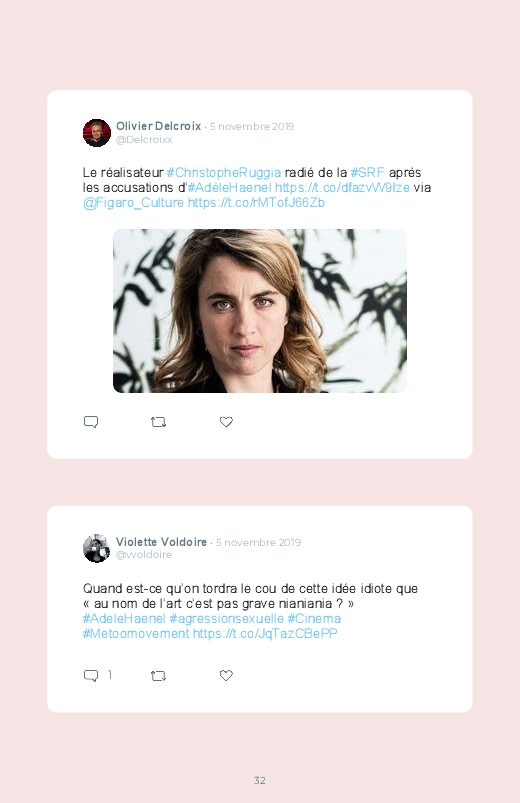The width and height of the screenshot is (520, 803).
Task: Click retweet icon on Olivier Delcroix tweet
Action: [158, 422]
